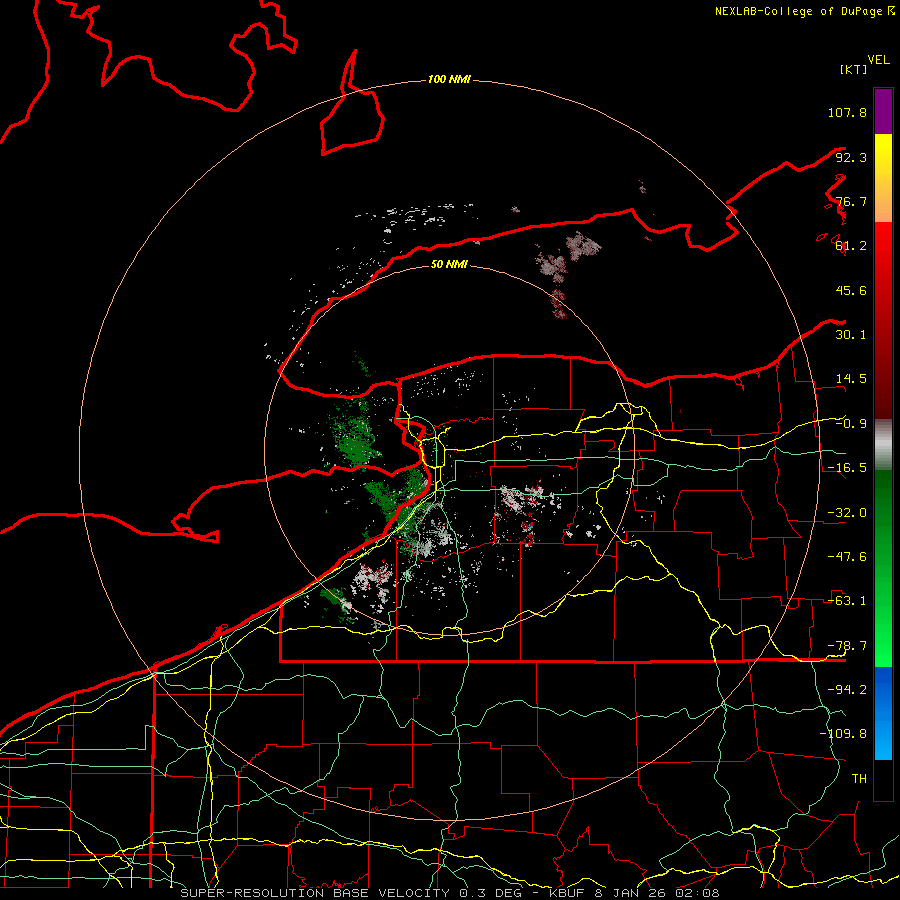Image resolution: width=900 pixels, height=900 pixels.
Task: Click the -0.9 legend value
Action: pos(851,424)
